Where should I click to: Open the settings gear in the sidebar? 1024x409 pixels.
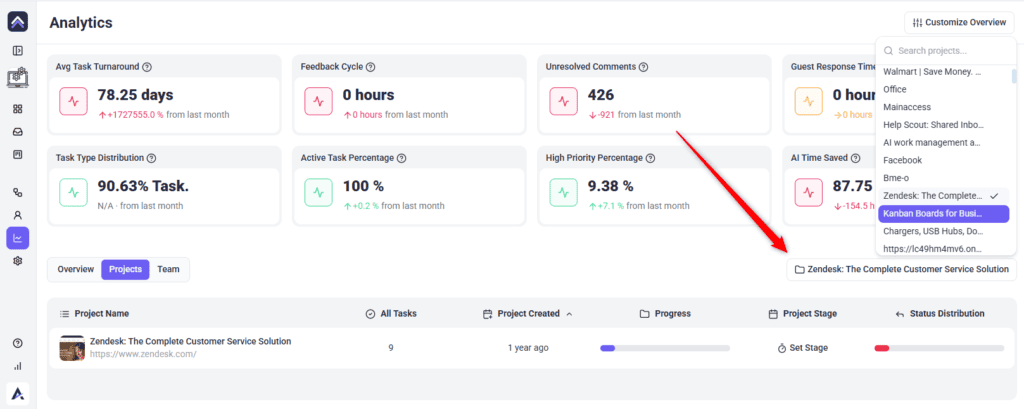tap(18, 261)
